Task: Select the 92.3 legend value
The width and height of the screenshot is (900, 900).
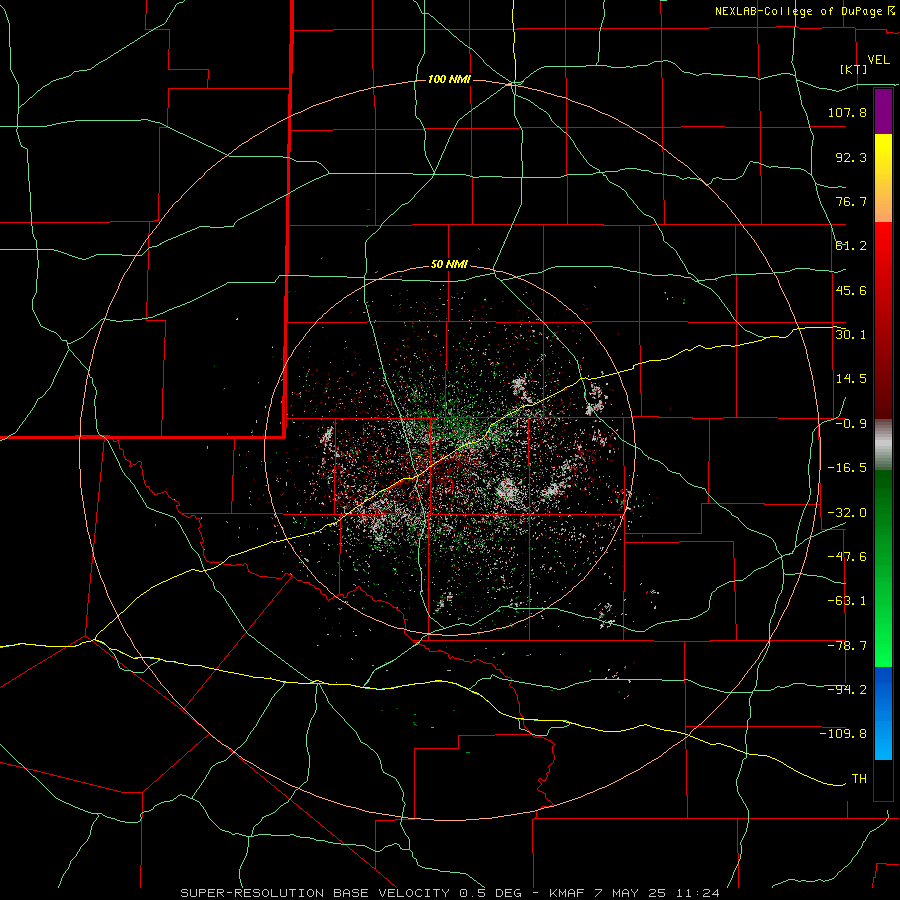Action: (851, 157)
